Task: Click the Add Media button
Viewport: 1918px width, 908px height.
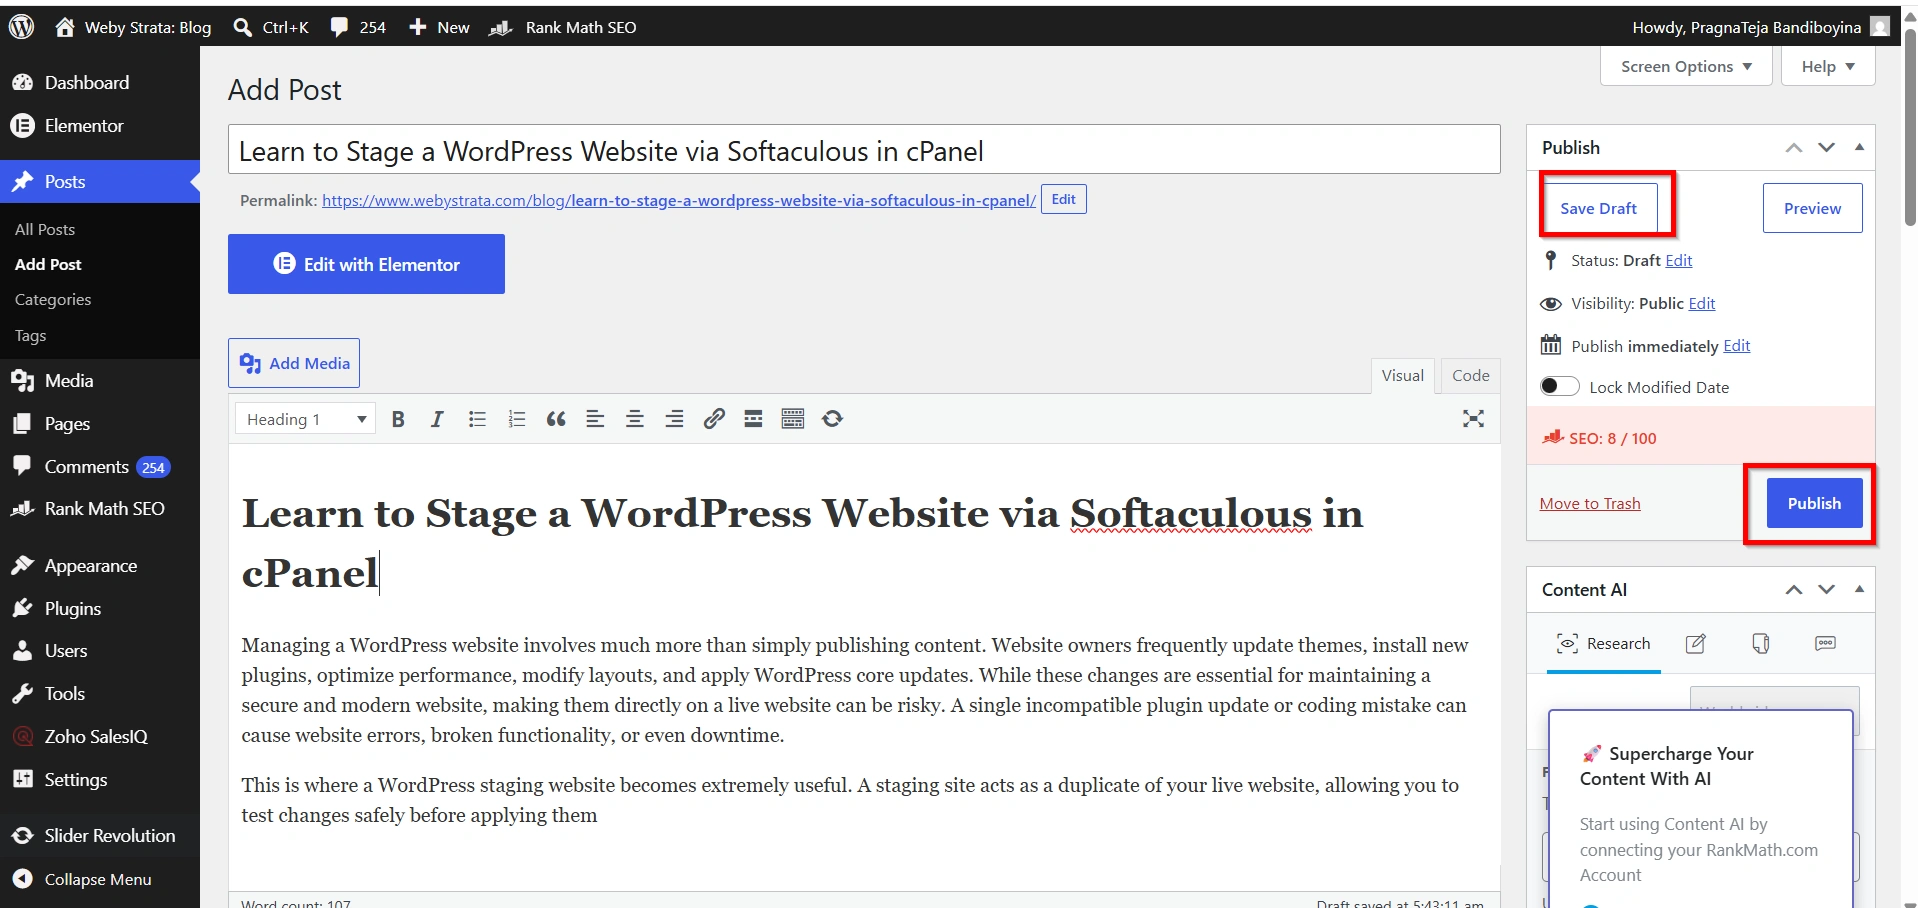Action: (294, 363)
